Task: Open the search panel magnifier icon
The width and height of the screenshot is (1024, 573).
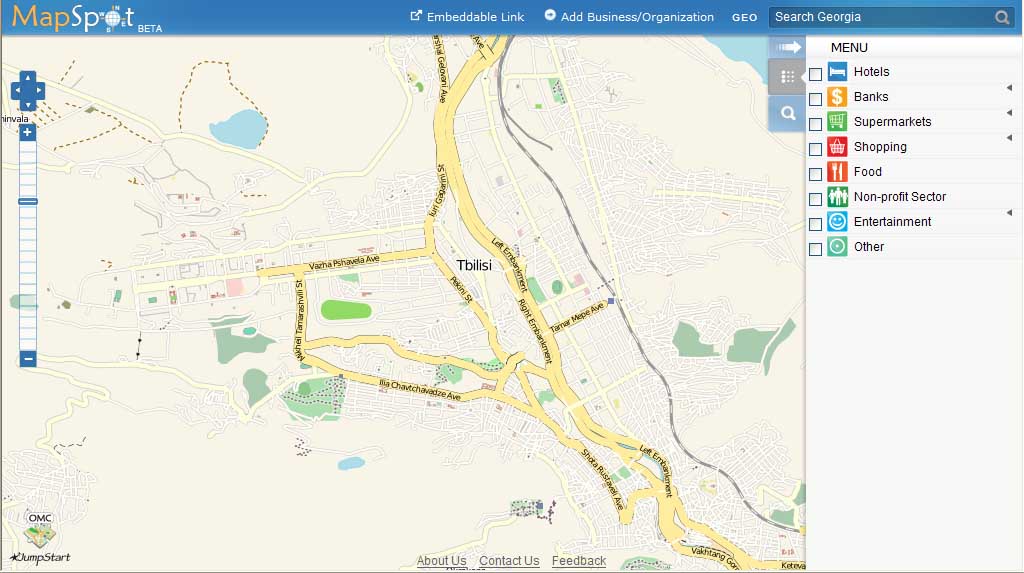Action: coord(788,113)
